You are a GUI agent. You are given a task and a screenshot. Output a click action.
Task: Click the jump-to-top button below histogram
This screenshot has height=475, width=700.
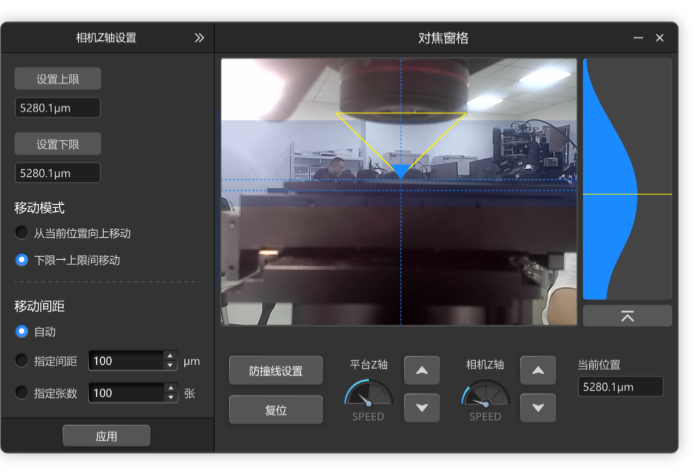627,316
